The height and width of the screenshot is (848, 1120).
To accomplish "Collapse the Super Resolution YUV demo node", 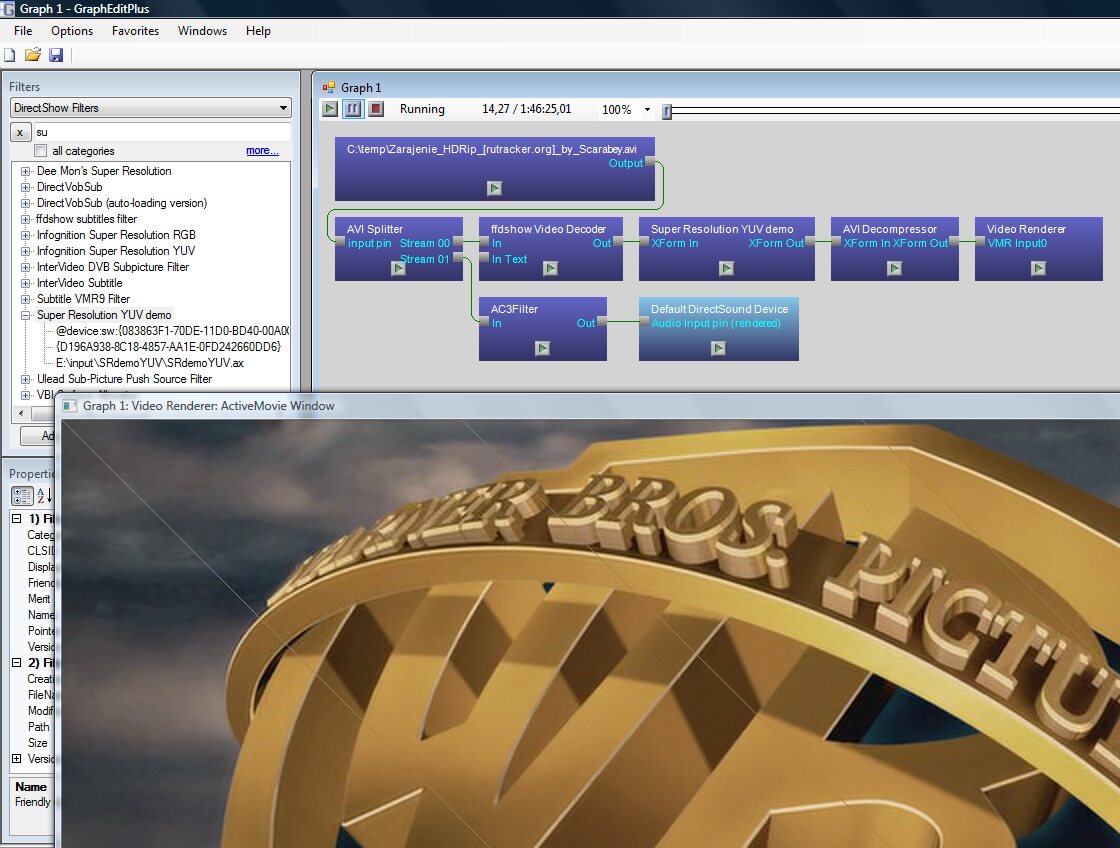I will (26, 315).
